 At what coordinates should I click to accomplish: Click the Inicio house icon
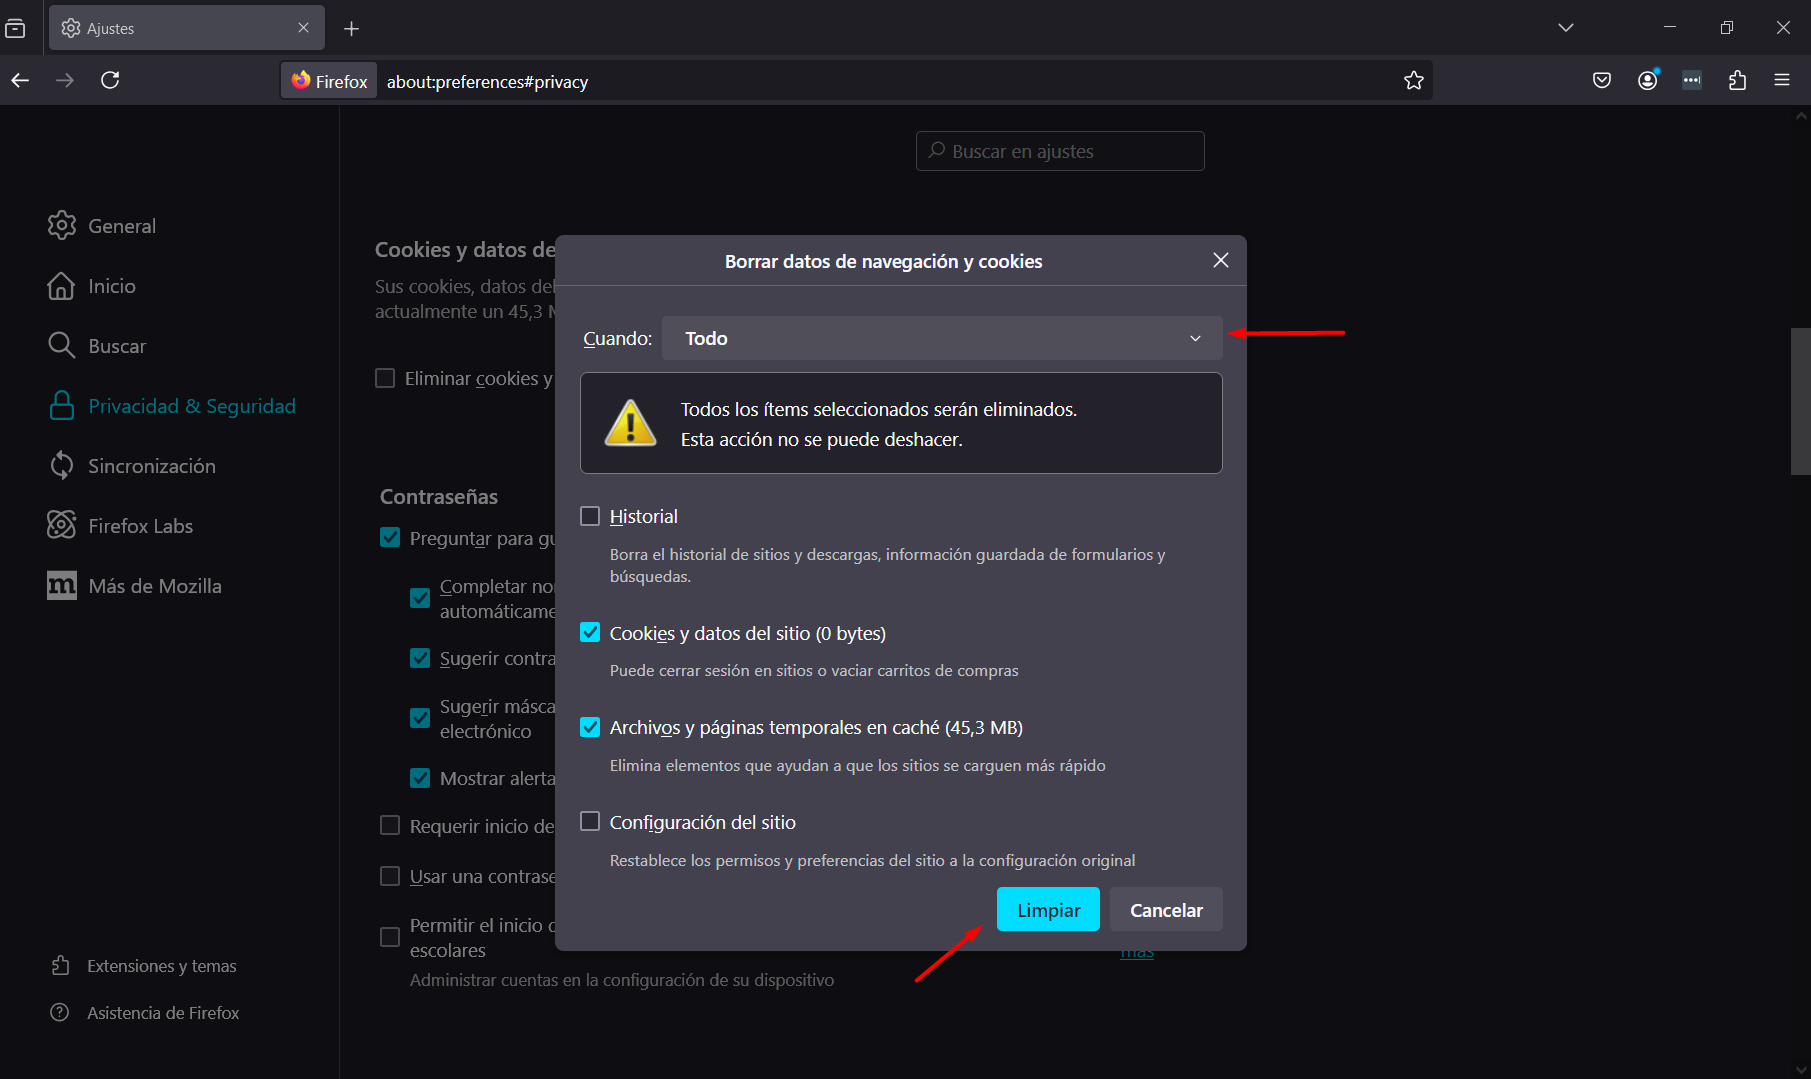(x=62, y=285)
